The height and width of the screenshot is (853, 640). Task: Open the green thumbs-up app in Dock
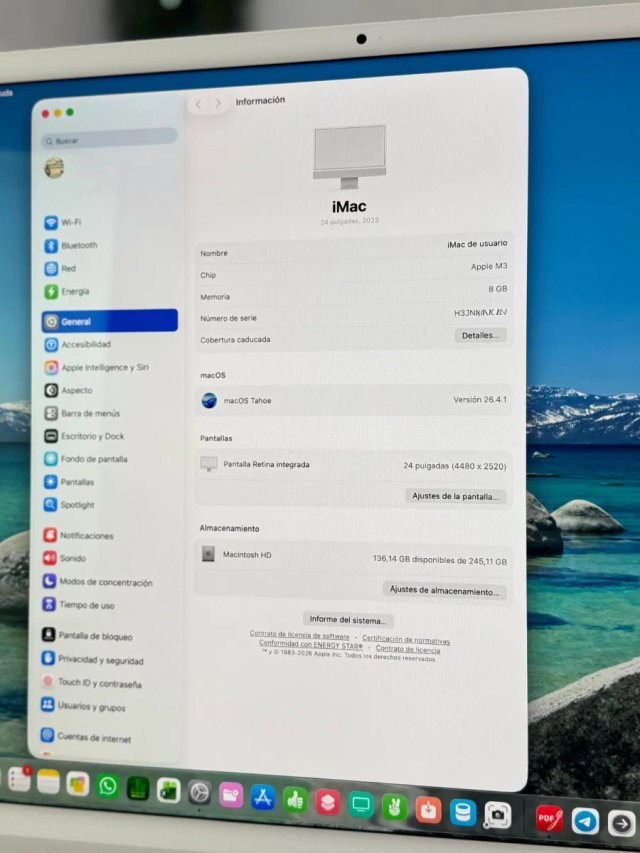pyautogui.click(x=296, y=800)
